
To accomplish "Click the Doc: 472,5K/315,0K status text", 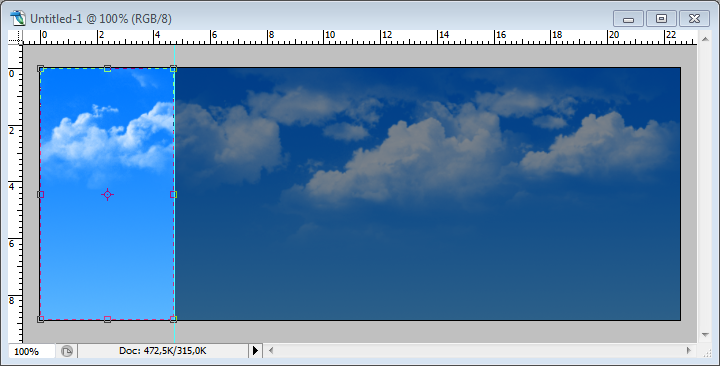I will (x=163, y=351).
